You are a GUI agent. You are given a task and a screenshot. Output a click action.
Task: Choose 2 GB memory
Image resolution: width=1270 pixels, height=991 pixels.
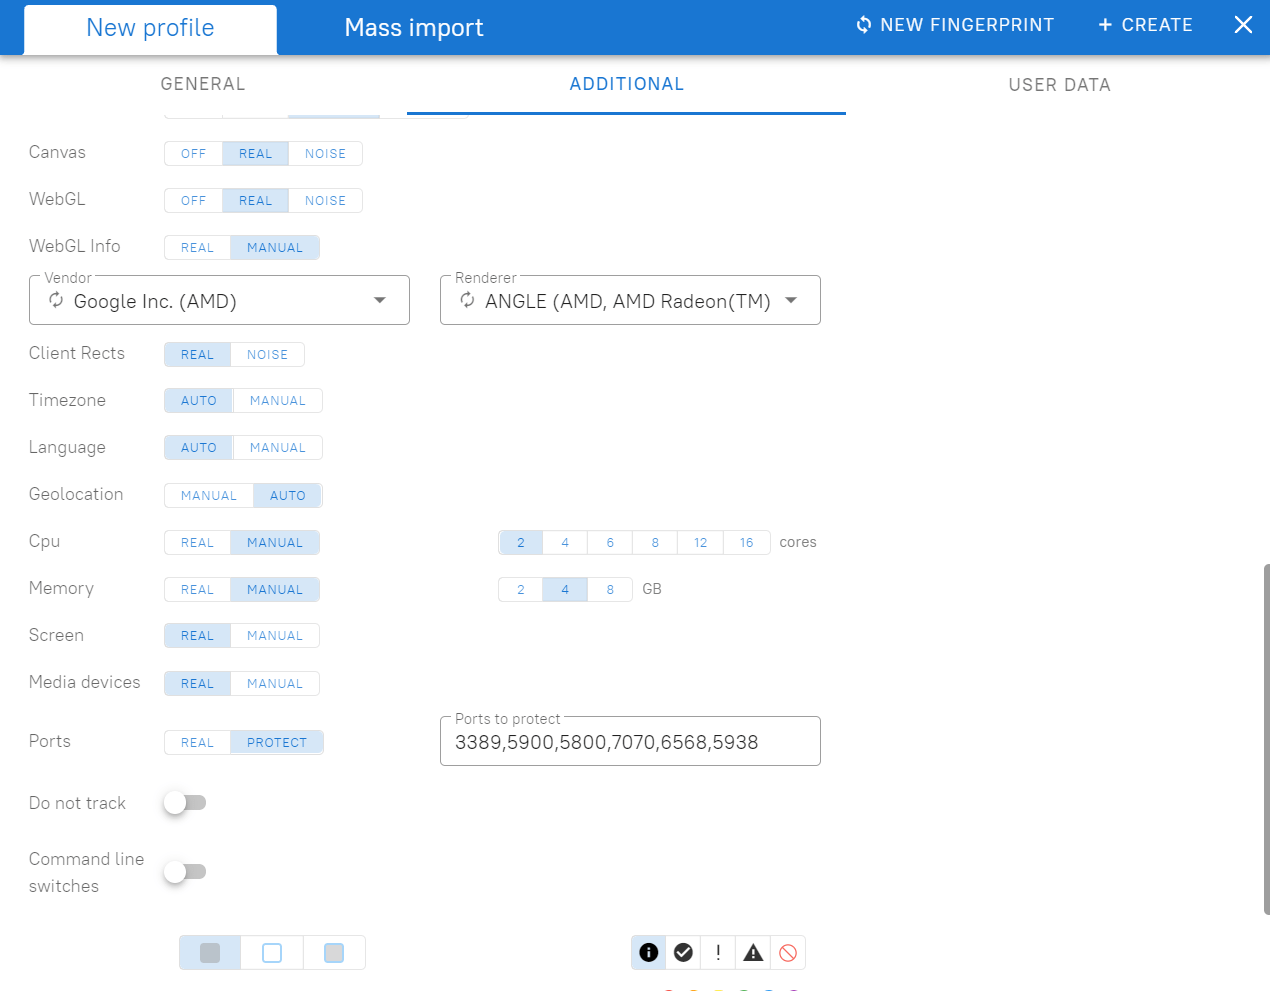(520, 589)
